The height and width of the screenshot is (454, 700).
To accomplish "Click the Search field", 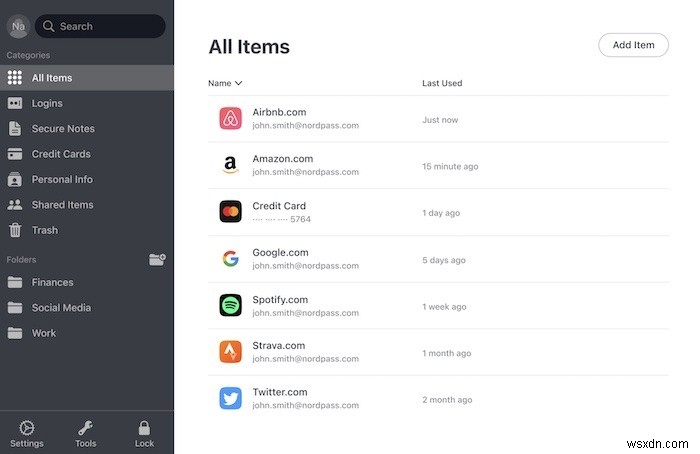I will [x=100, y=26].
